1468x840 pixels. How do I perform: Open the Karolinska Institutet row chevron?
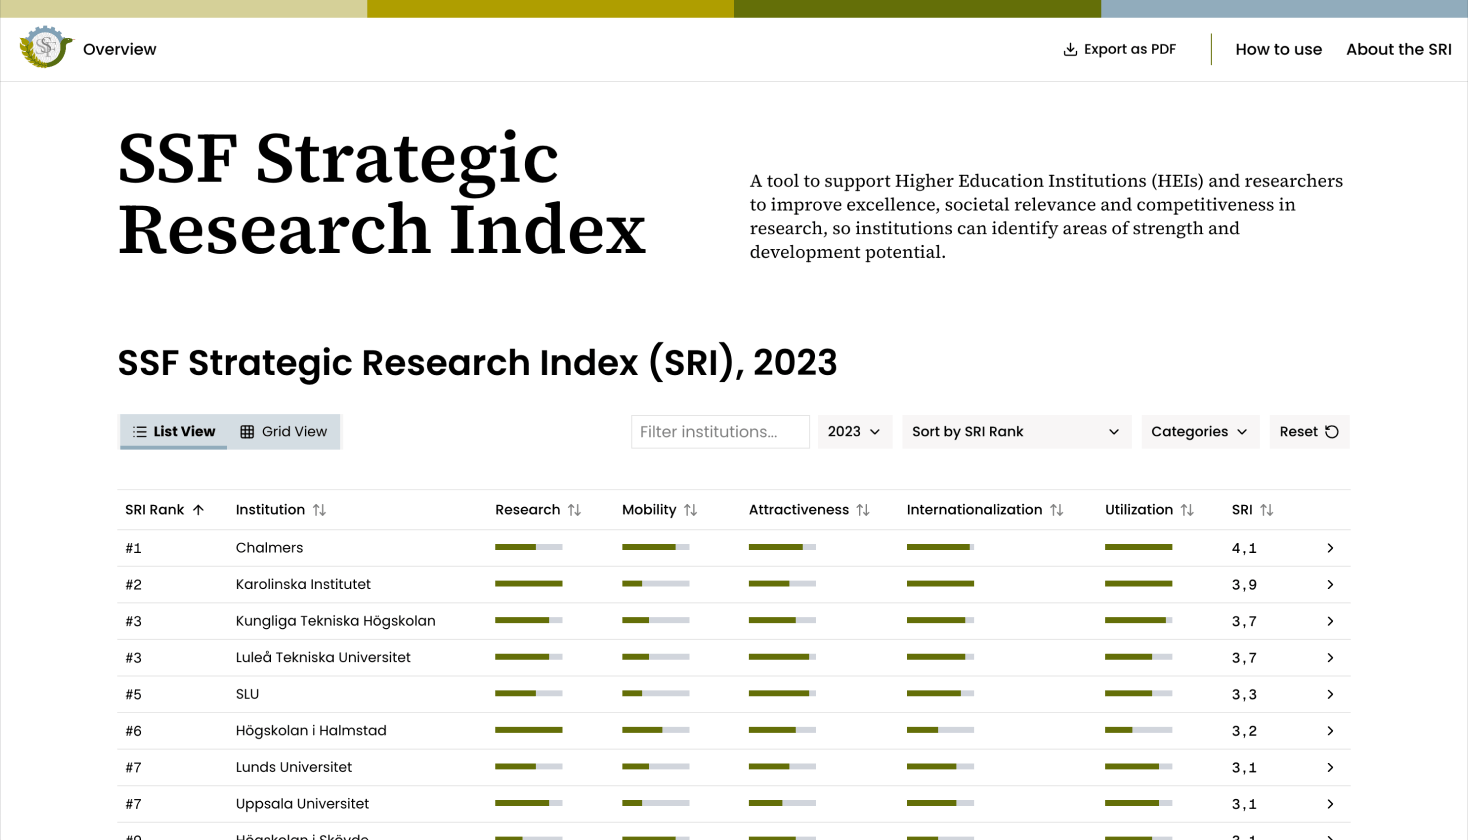[1330, 585]
